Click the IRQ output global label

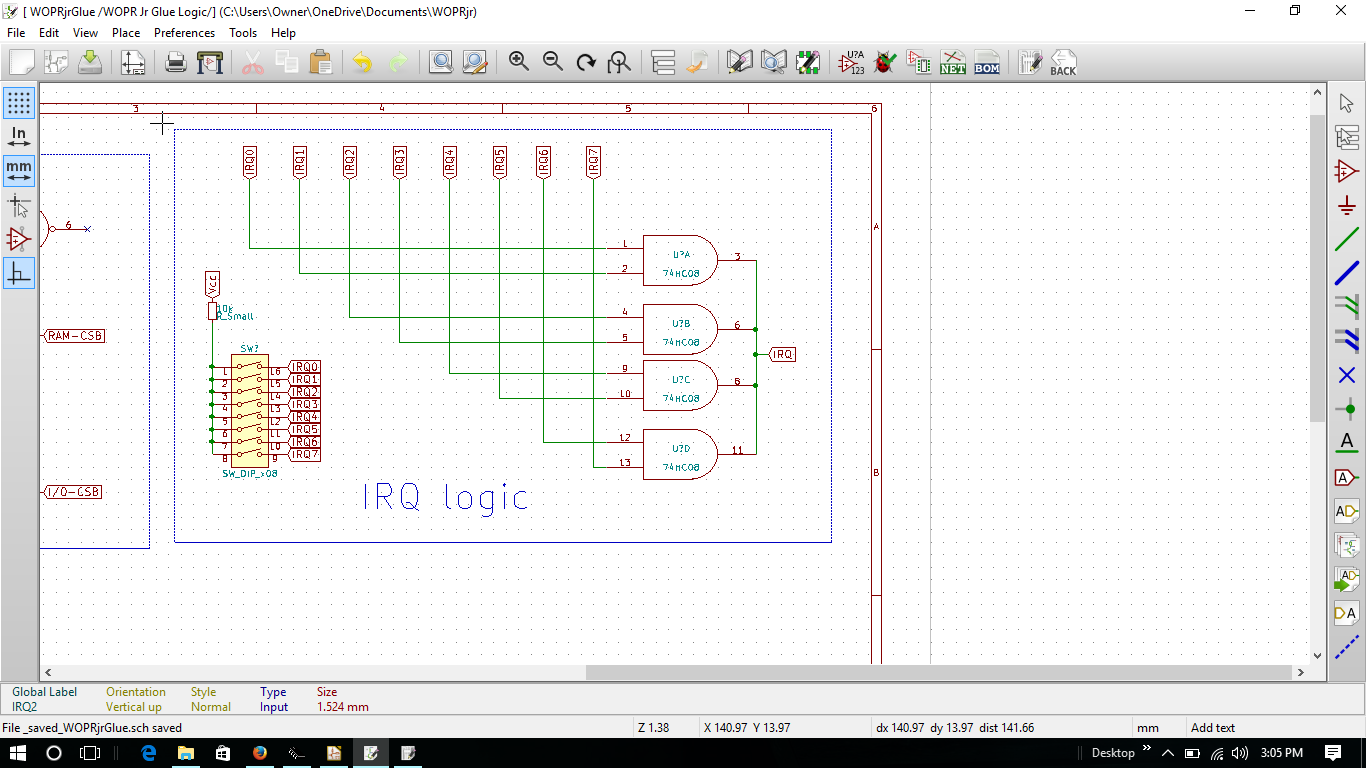[782, 354]
